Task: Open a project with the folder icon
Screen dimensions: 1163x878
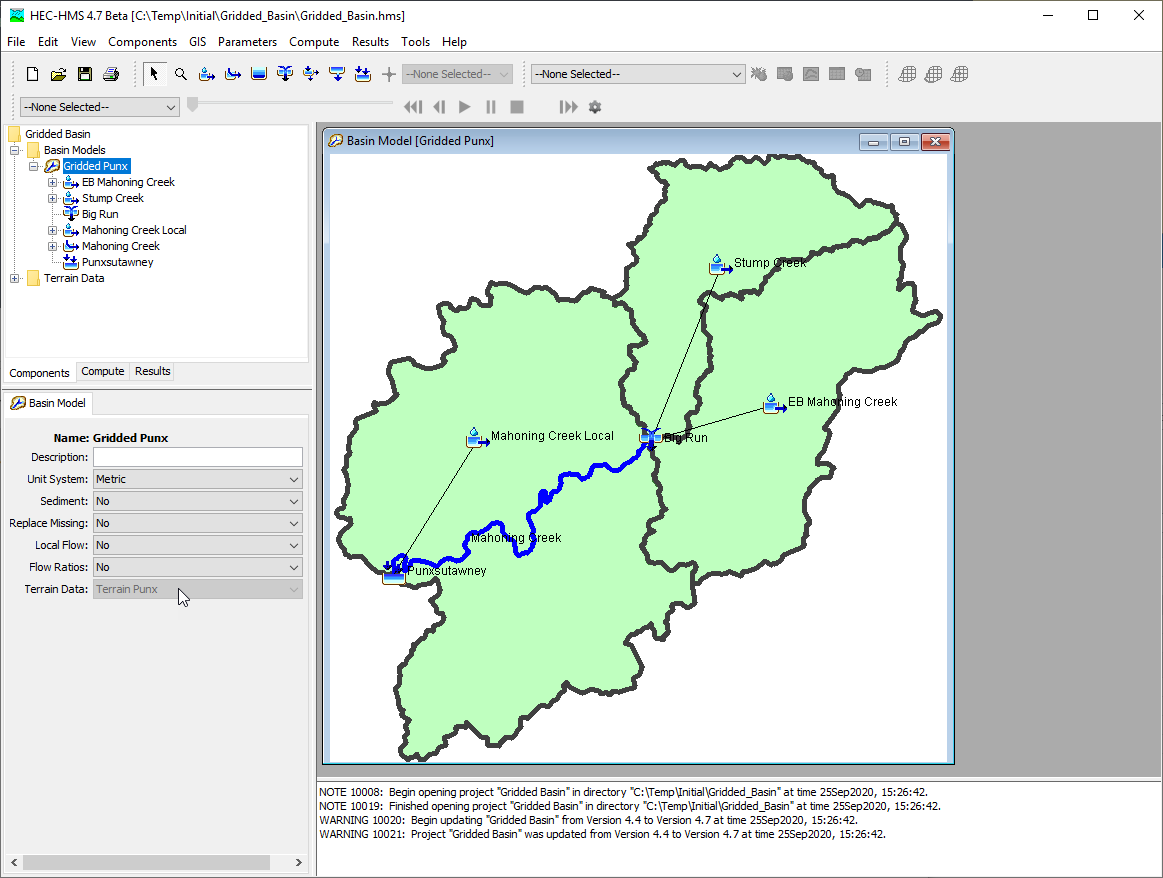Action: click(x=58, y=74)
